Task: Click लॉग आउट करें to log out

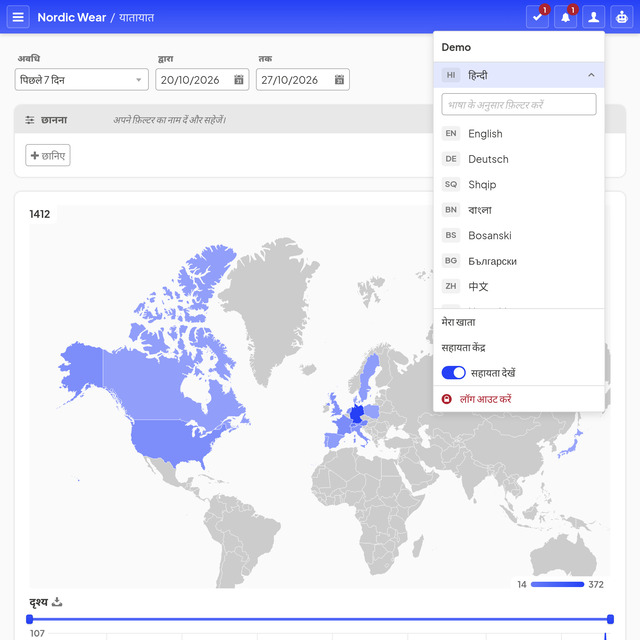Action: click(485, 399)
